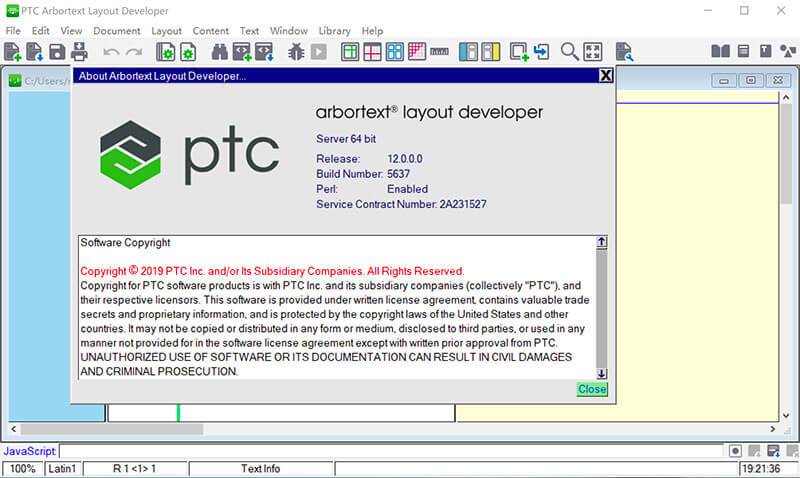The image size is (800, 478).
Task: Click the blue tiled frames icon
Action: [394, 52]
